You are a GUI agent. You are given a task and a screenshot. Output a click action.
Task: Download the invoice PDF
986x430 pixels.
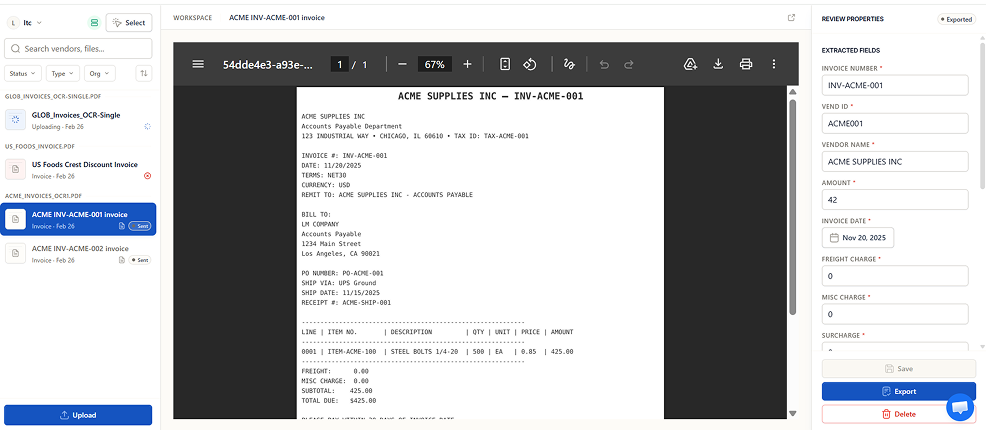tap(718, 64)
